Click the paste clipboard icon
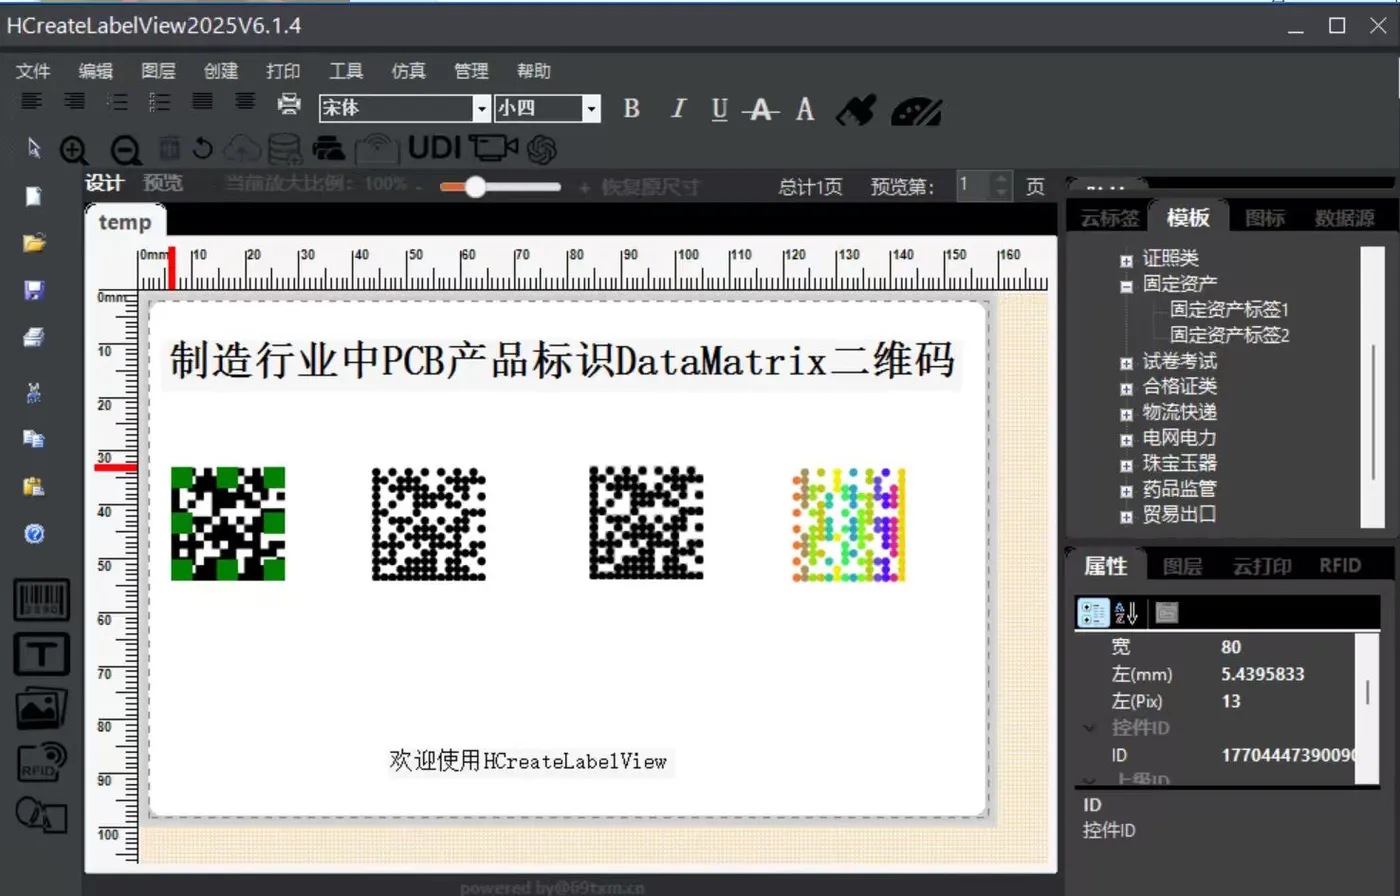This screenshot has width=1400, height=896. tap(34, 486)
